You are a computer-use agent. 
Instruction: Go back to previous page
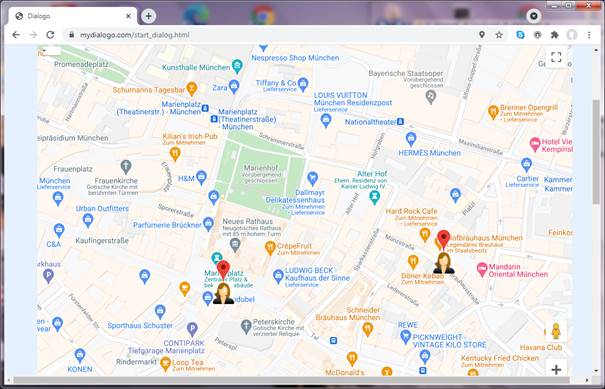[16, 35]
